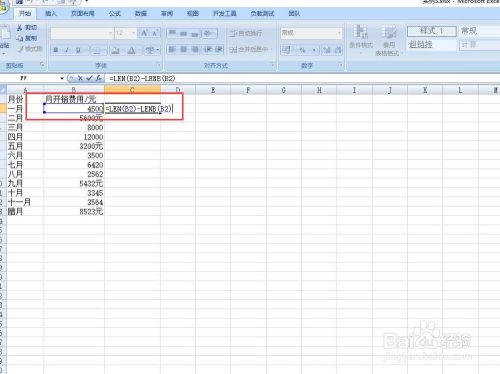
Task: Select the 计算 cell style
Action: (479, 44)
